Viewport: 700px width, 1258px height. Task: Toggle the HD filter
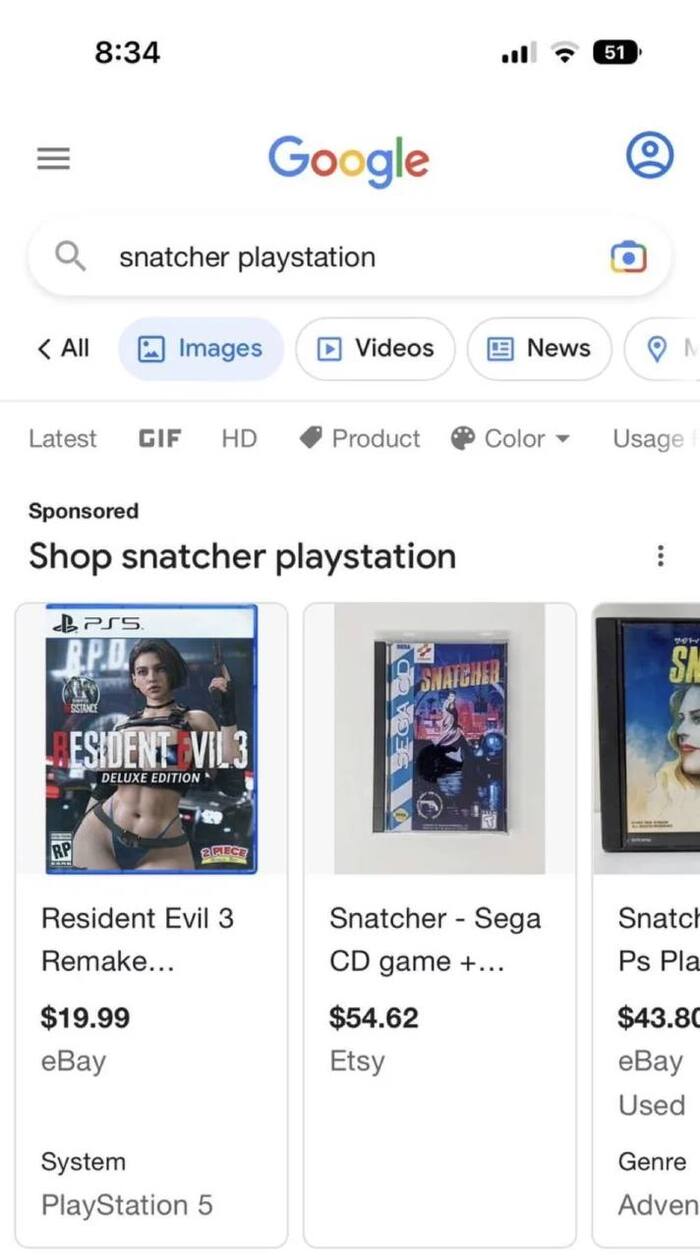pos(239,438)
